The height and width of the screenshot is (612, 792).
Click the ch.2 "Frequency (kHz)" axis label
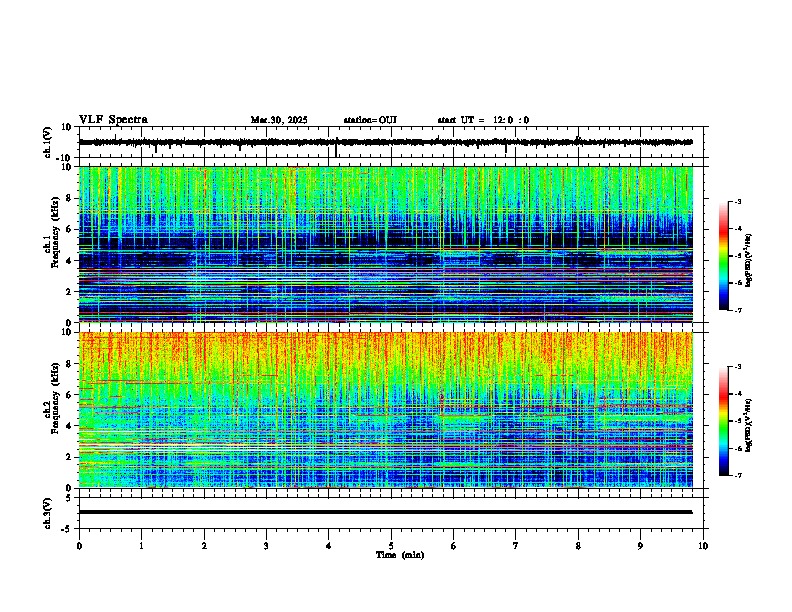point(55,398)
